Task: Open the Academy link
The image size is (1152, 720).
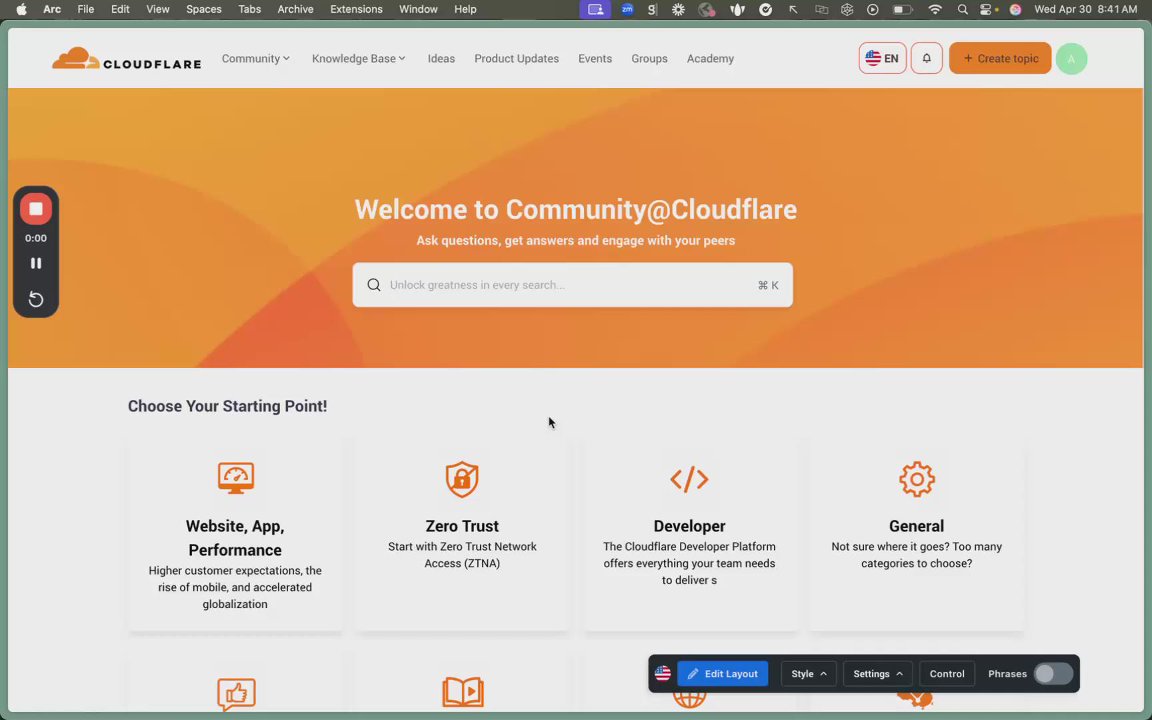Action: (710, 59)
